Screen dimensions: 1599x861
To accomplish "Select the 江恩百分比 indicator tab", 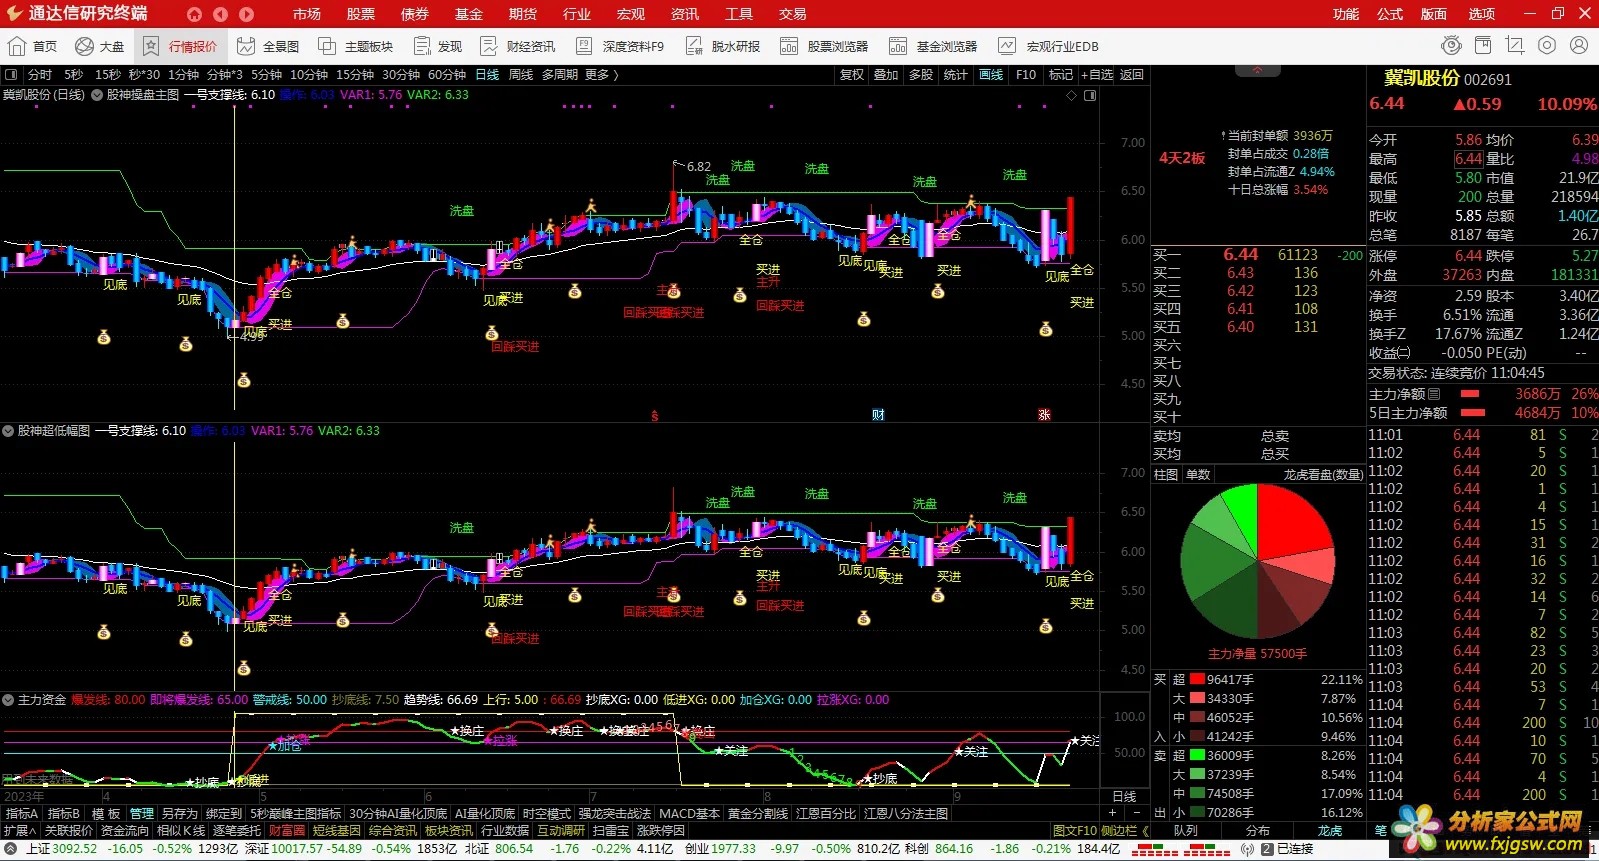I will point(825,813).
